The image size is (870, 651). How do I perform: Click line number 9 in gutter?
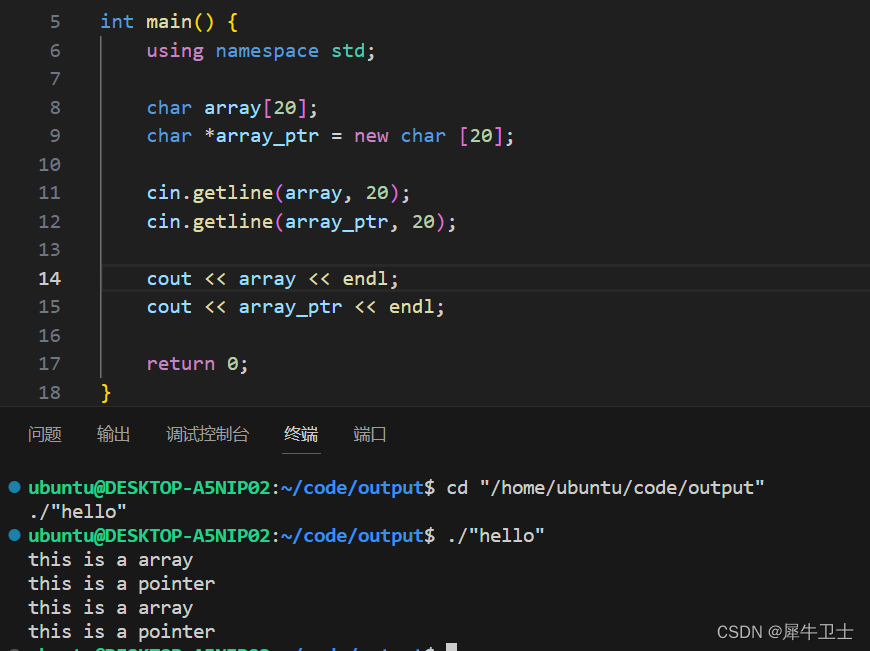coord(55,135)
